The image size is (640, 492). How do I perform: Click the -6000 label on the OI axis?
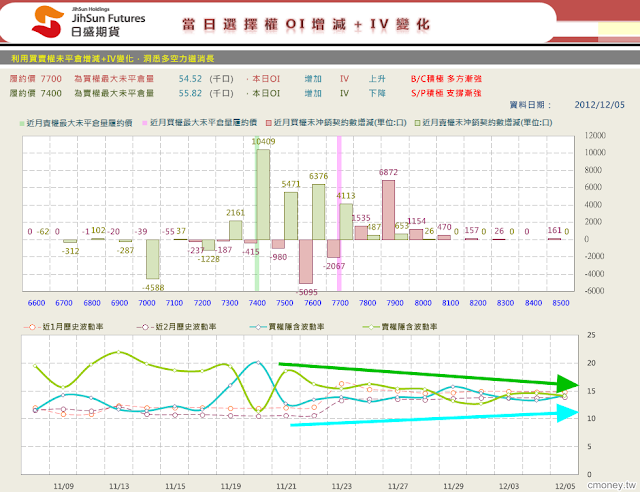pos(594,291)
